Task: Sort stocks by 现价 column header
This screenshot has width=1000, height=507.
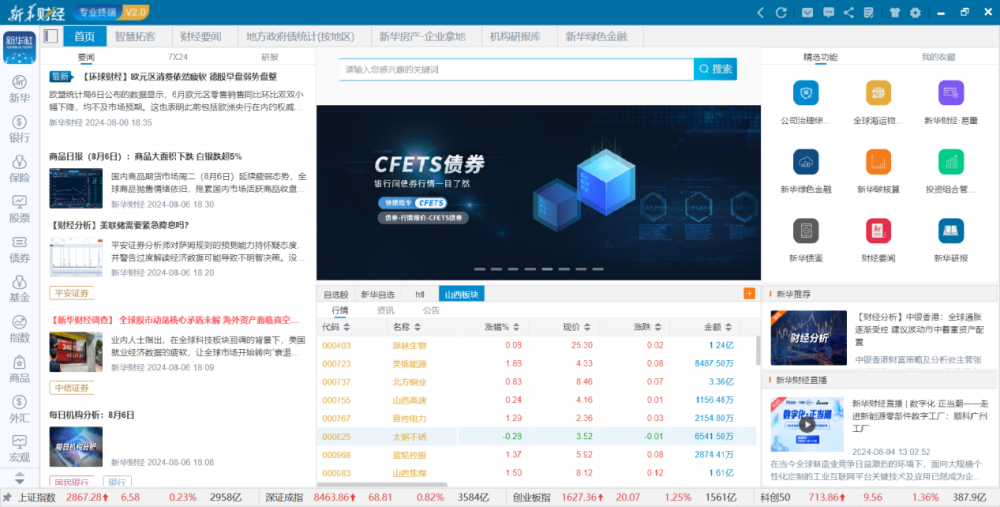Action: [x=571, y=327]
